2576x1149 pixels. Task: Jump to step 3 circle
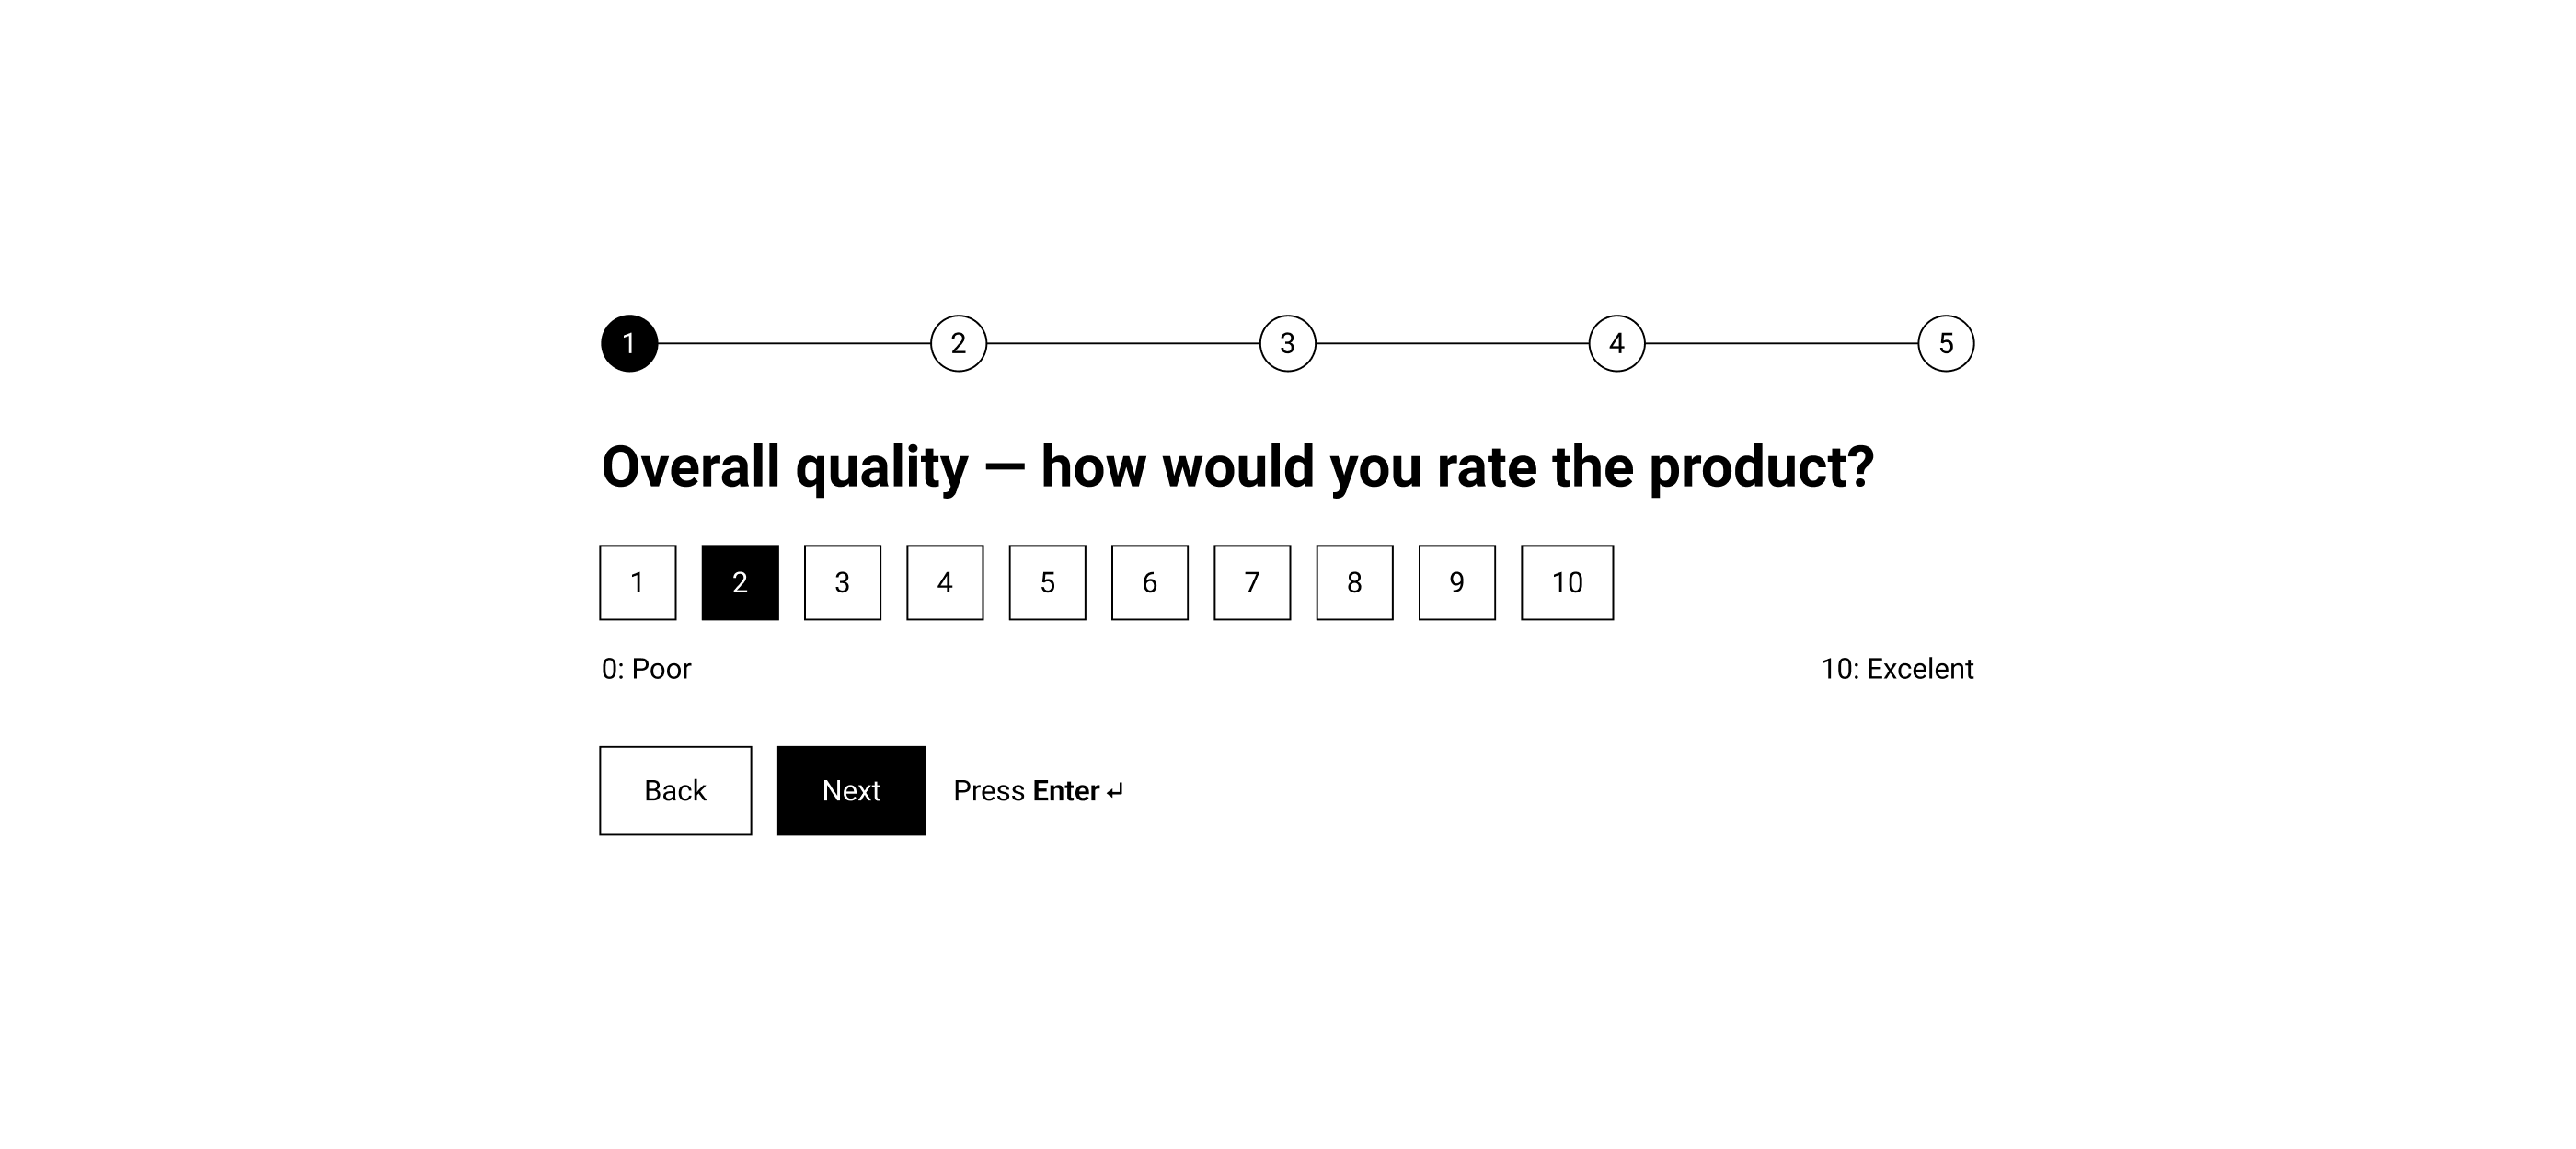[1288, 343]
